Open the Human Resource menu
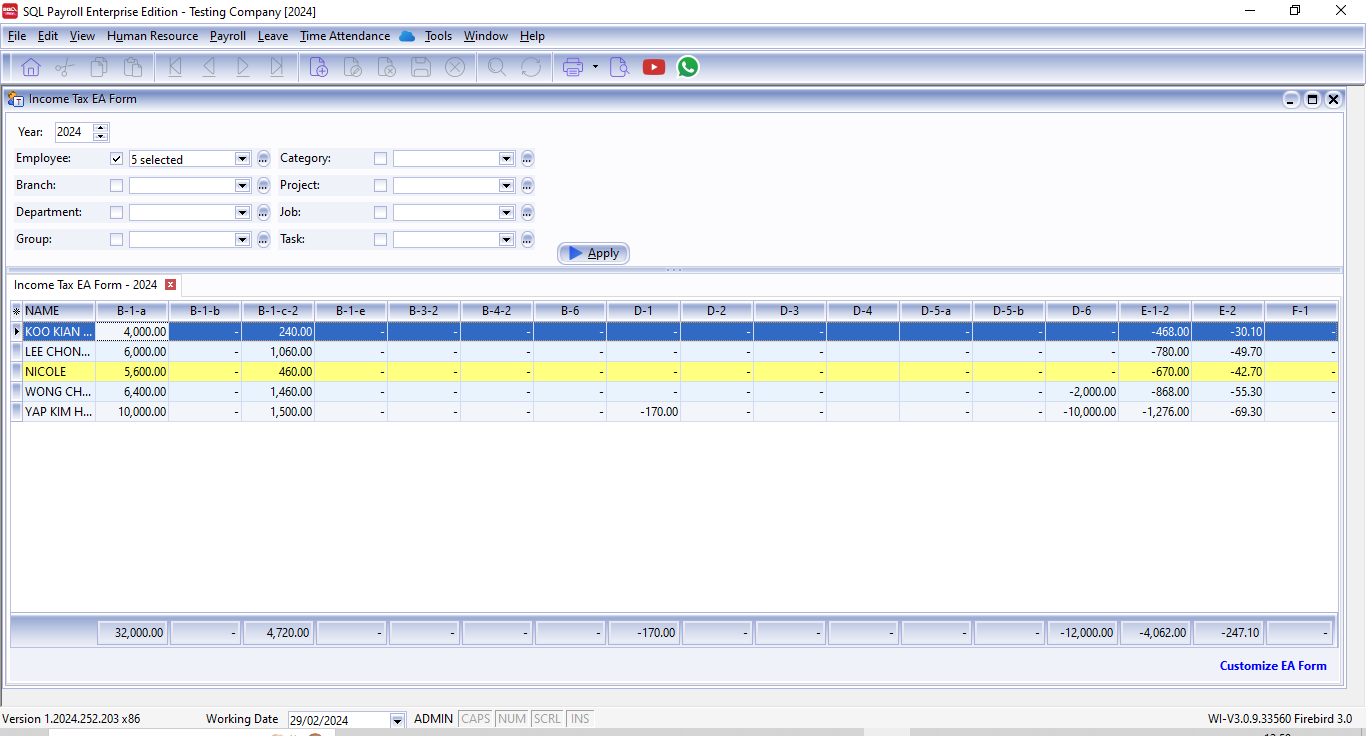The width and height of the screenshot is (1366, 736). click(152, 36)
